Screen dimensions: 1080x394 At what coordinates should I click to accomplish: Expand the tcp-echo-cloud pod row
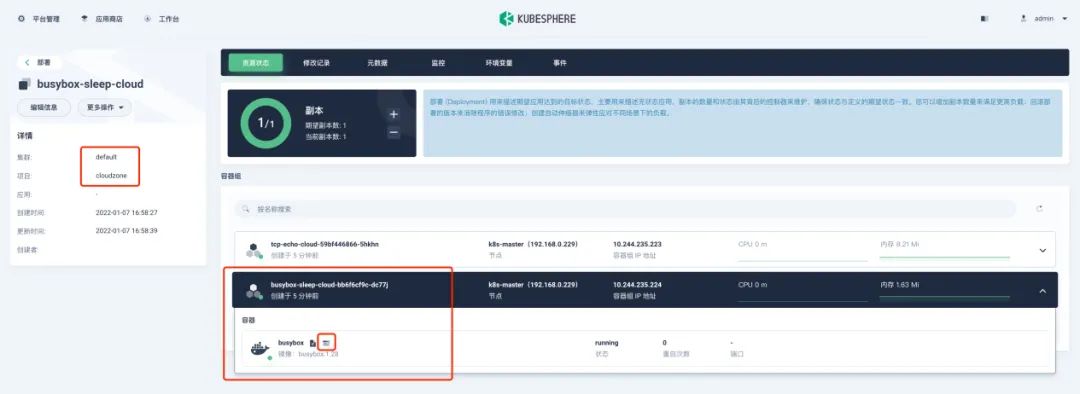(1042, 250)
